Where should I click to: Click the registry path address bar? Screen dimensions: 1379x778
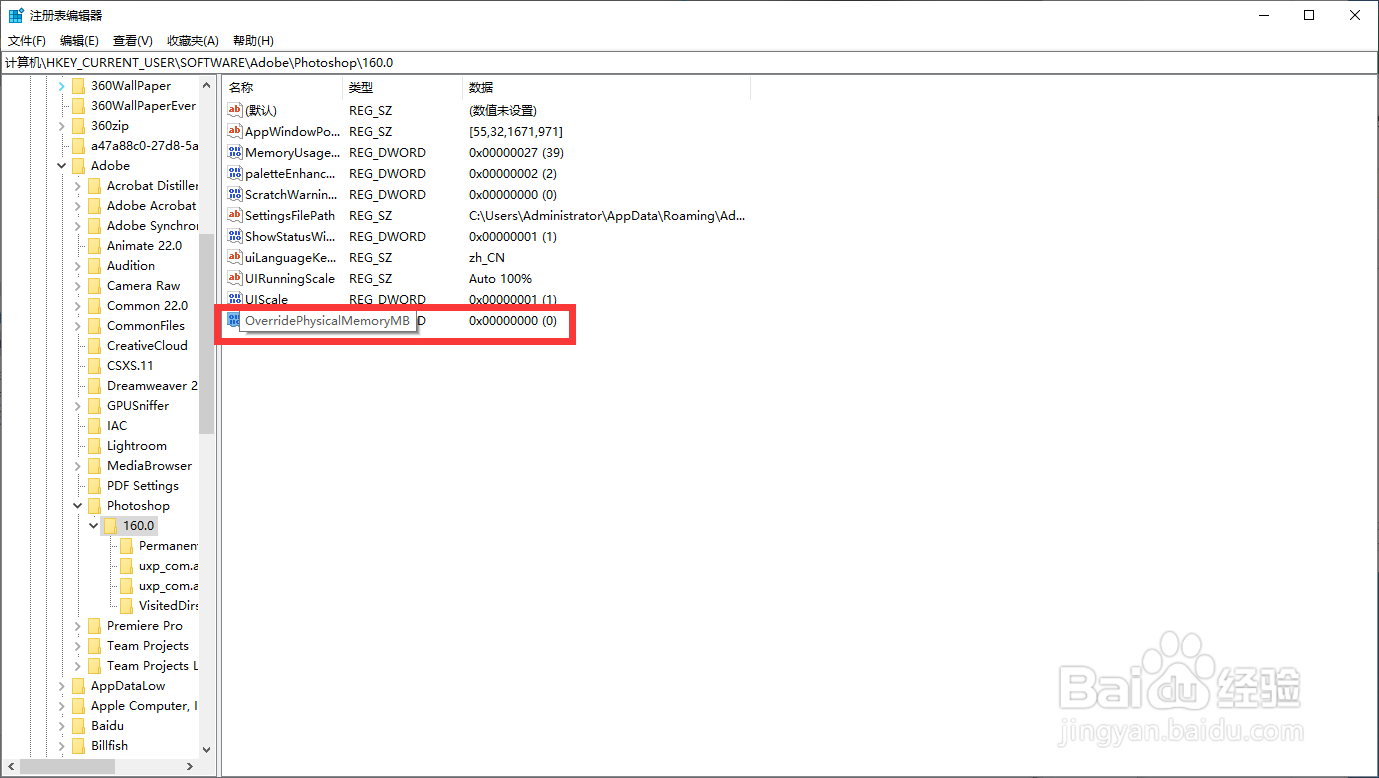689,62
